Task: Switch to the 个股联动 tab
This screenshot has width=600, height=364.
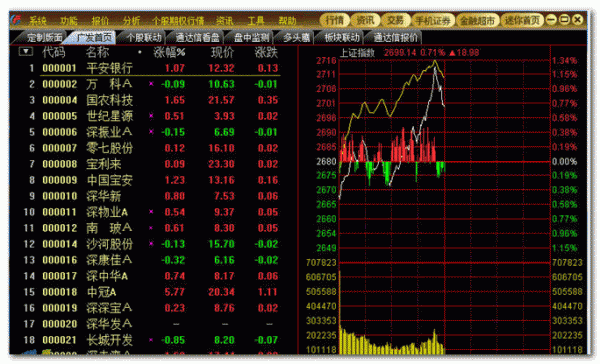Action: 143,38
